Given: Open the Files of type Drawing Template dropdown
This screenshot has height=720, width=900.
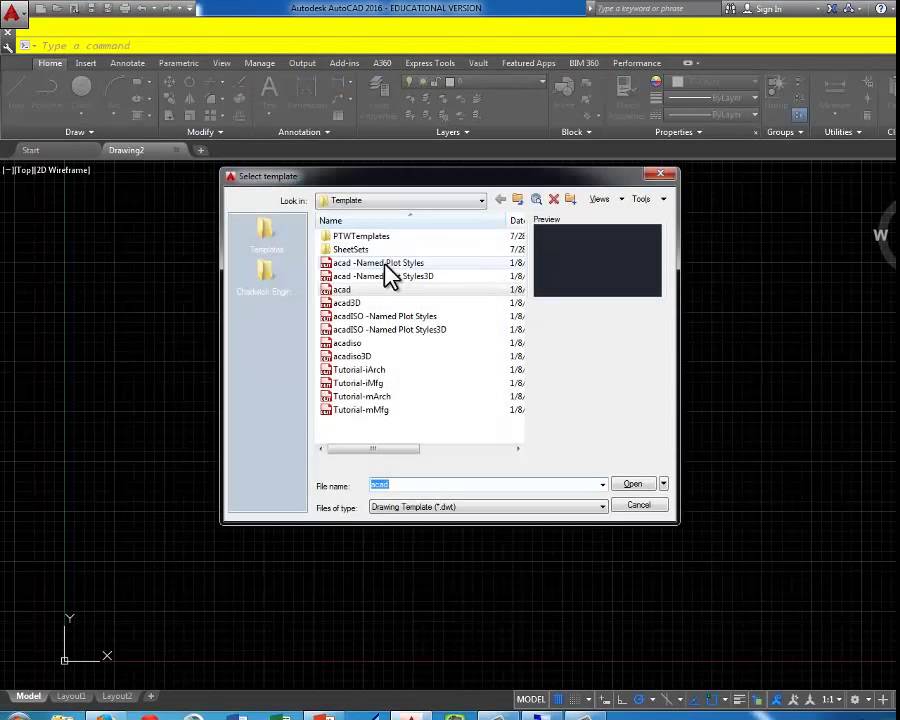Looking at the screenshot, I should click(488, 506).
